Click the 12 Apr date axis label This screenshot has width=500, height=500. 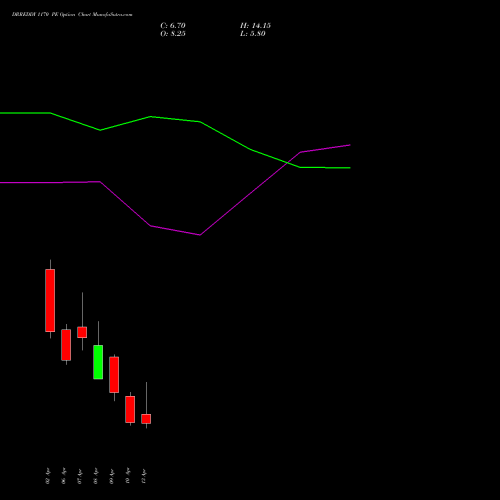[144, 476]
